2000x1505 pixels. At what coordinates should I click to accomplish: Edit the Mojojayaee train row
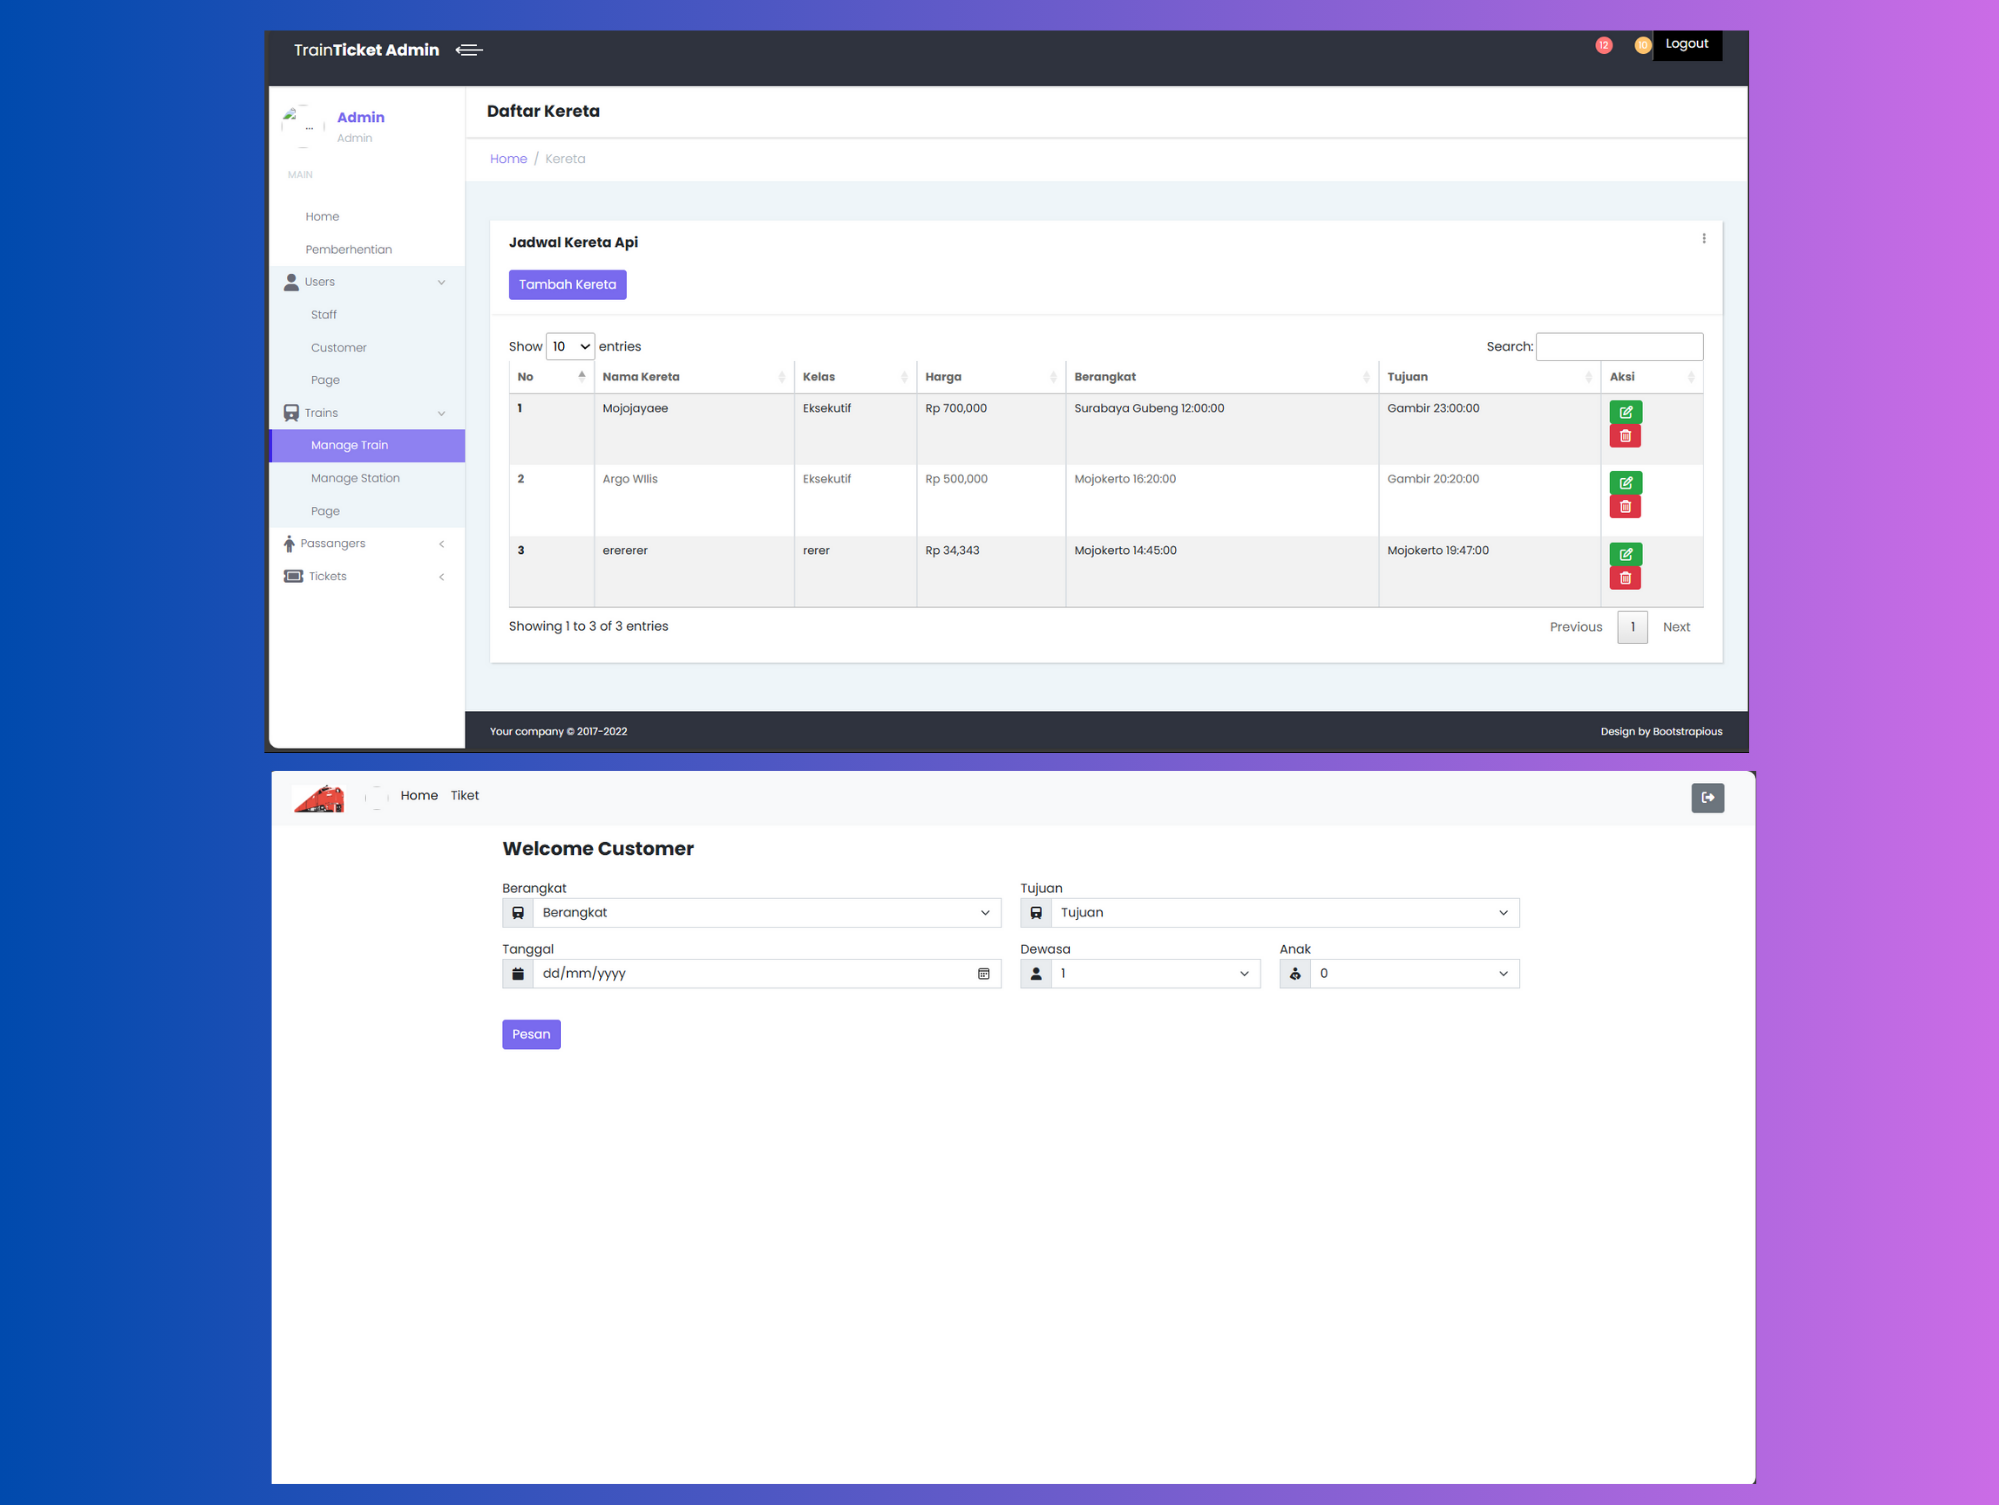(x=1625, y=412)
